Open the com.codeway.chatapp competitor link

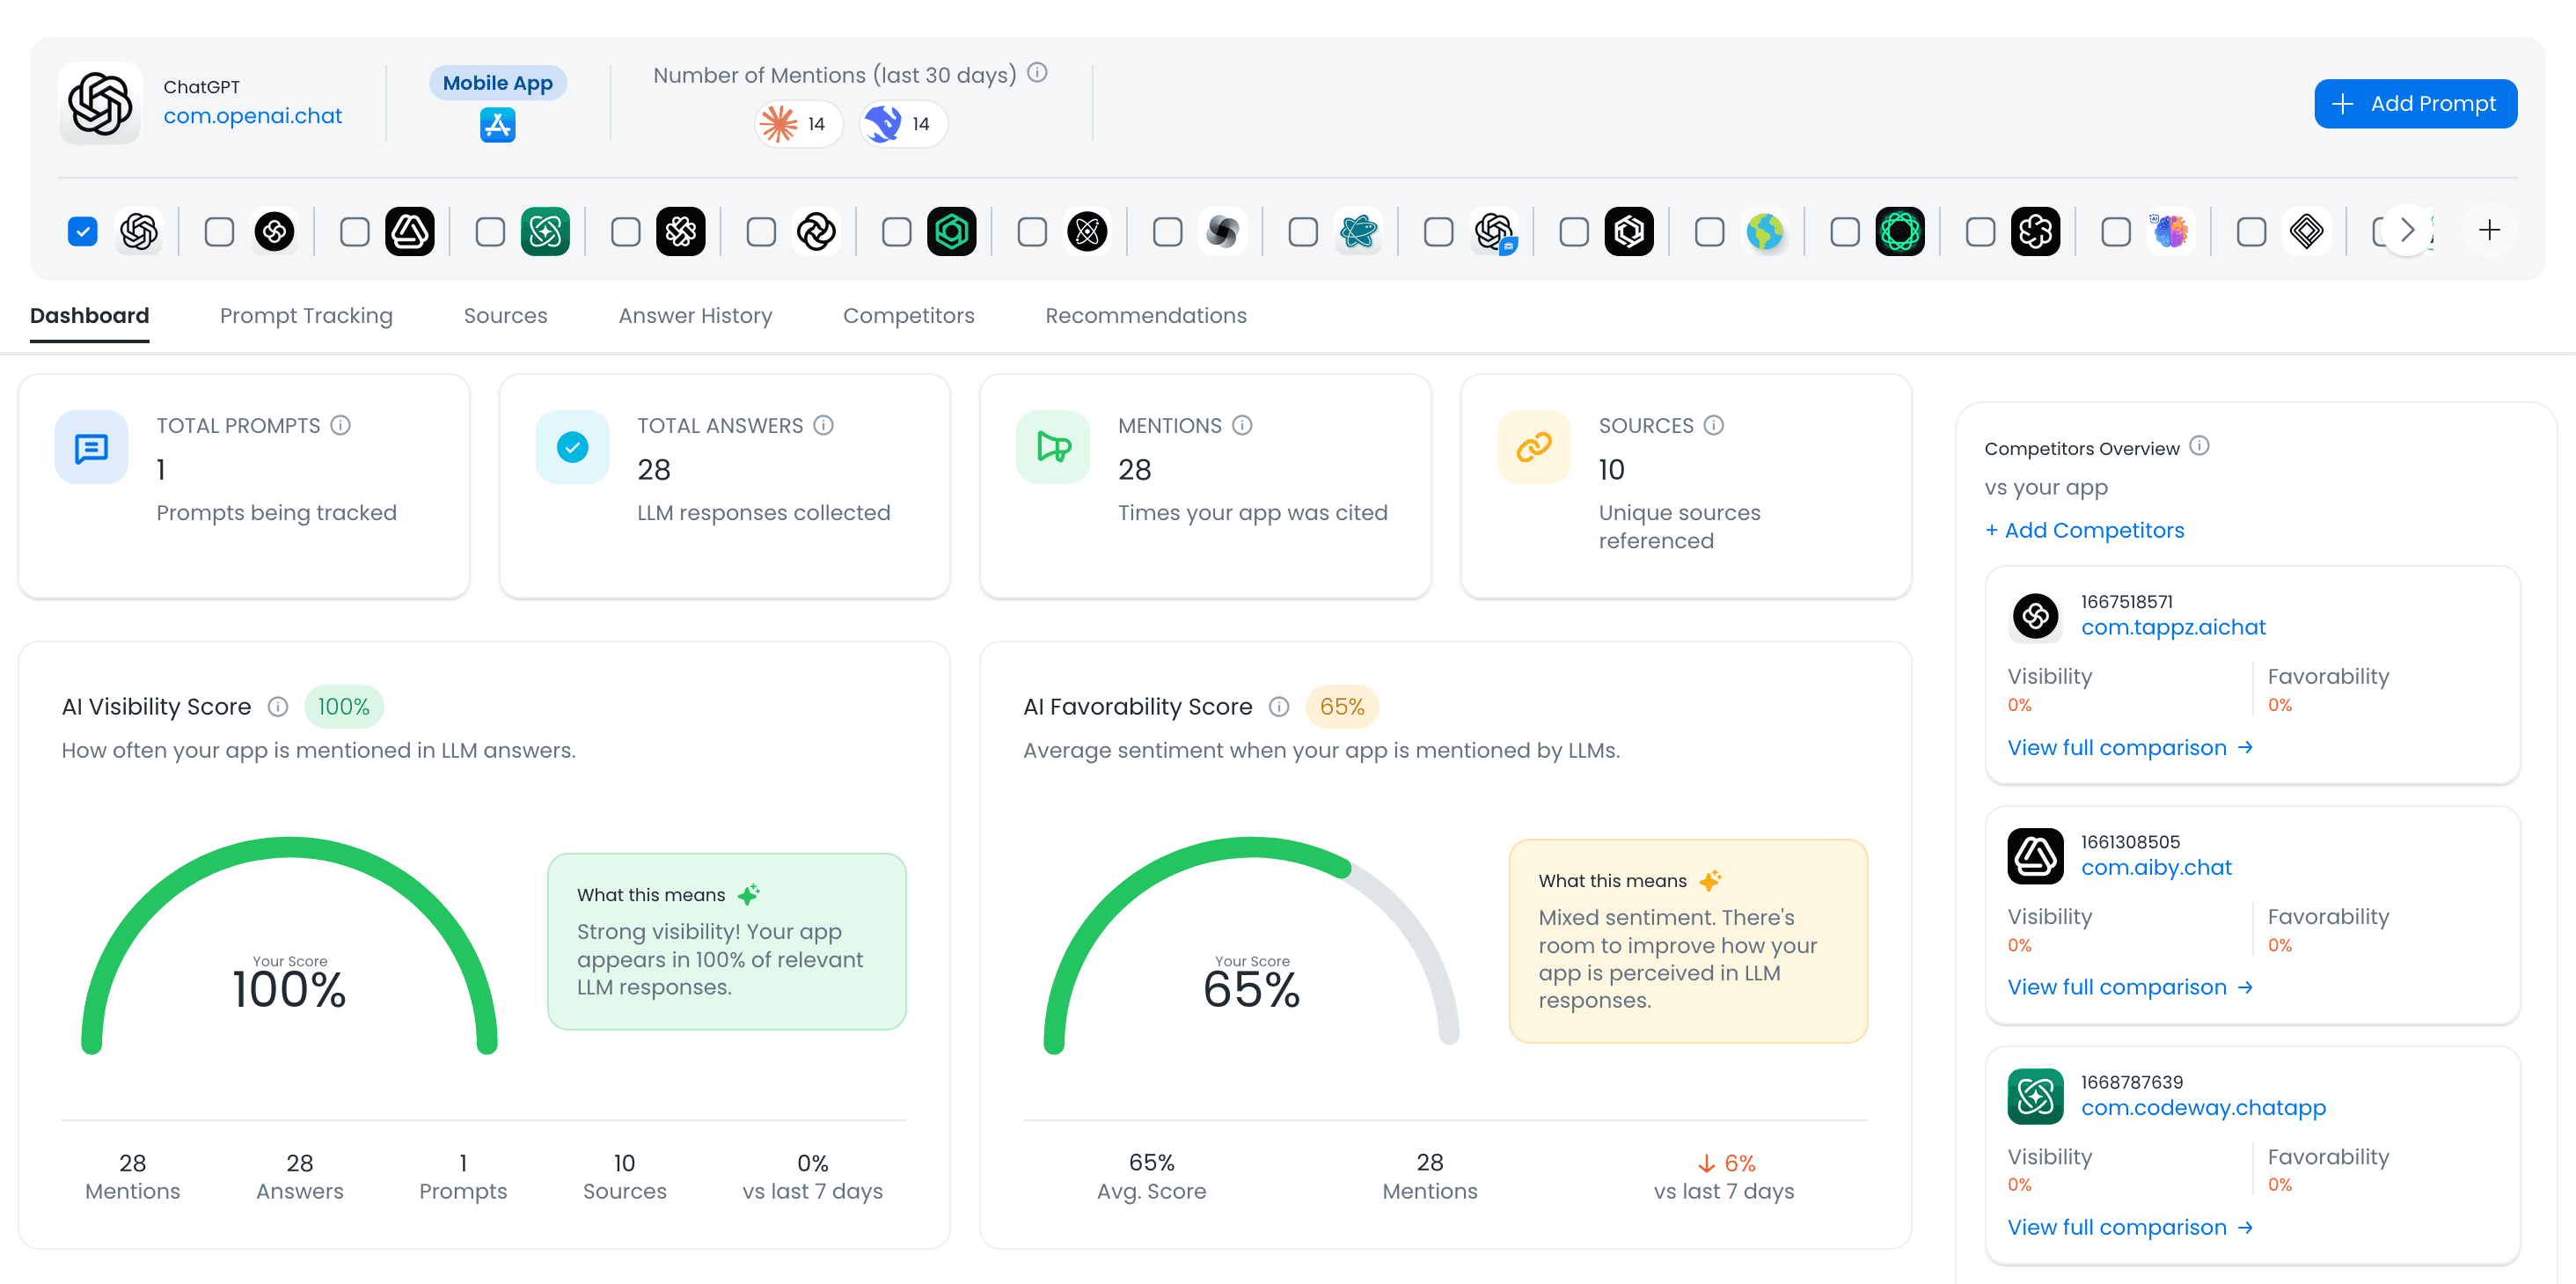coord(2203,1107)
